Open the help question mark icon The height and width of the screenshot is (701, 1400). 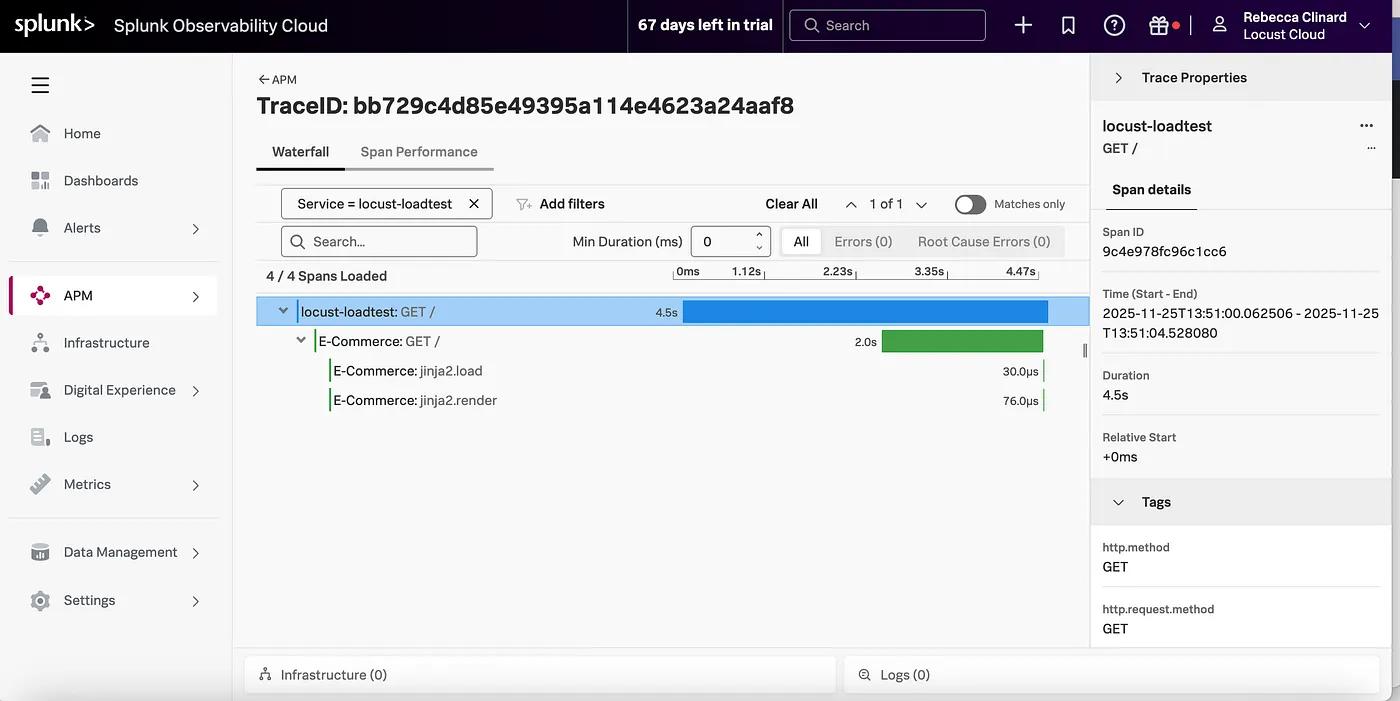(1114, 25)
